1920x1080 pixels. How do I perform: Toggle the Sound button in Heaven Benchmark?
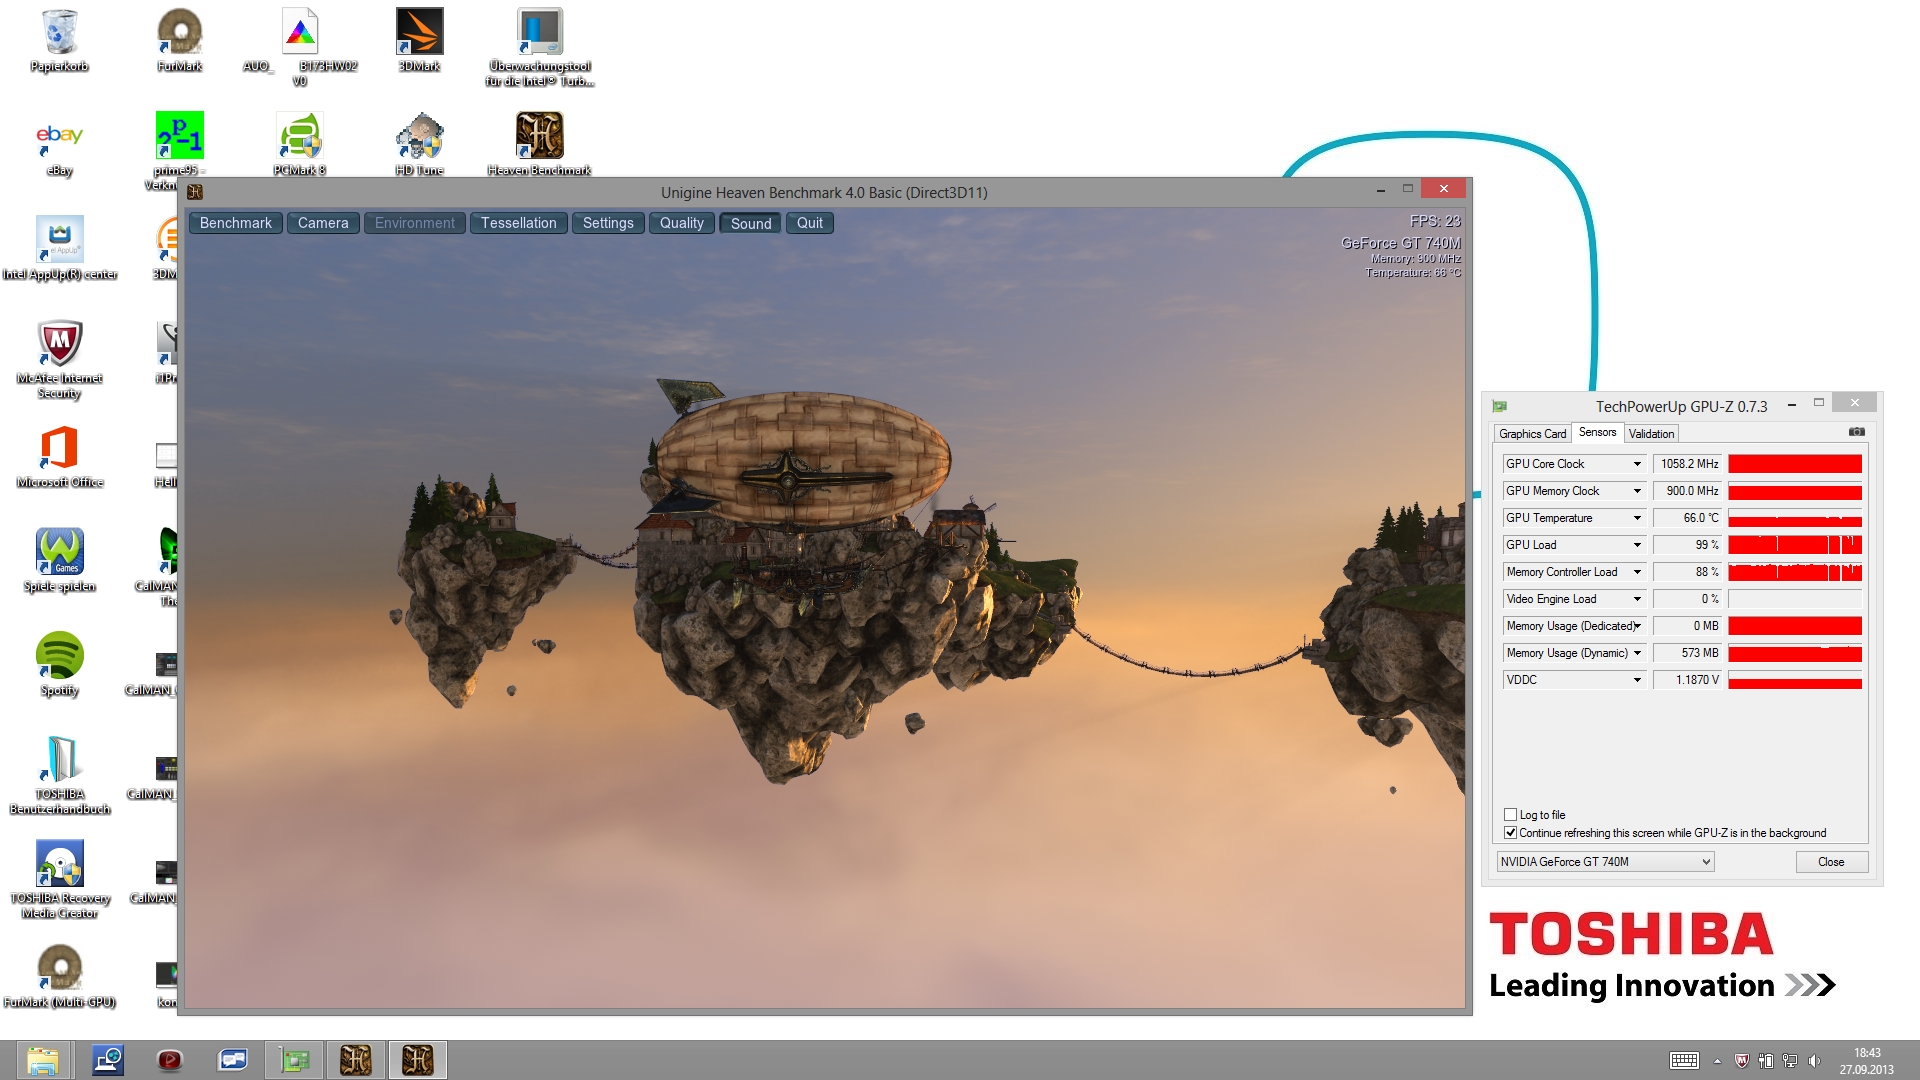751,223
